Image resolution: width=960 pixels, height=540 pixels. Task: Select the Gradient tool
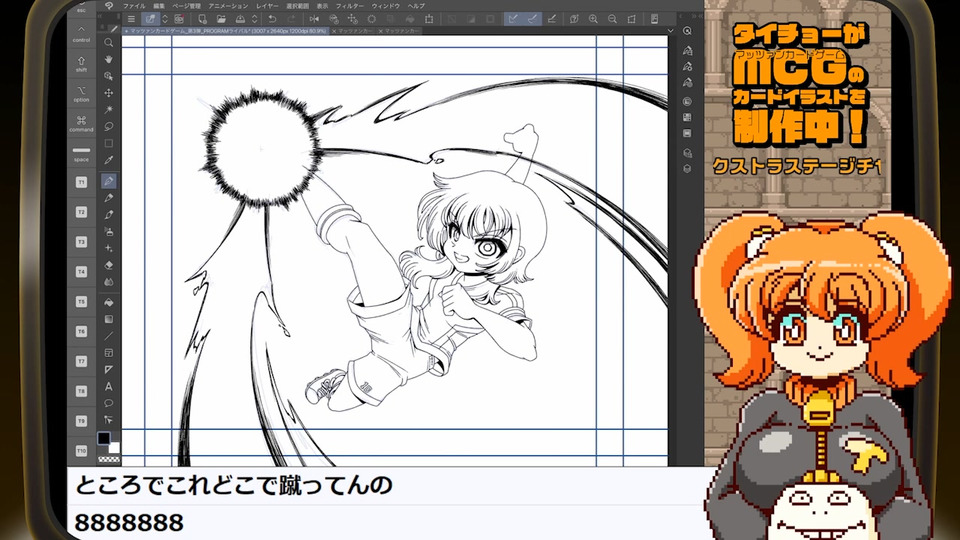pyautogui.click(x=108, y=319)
